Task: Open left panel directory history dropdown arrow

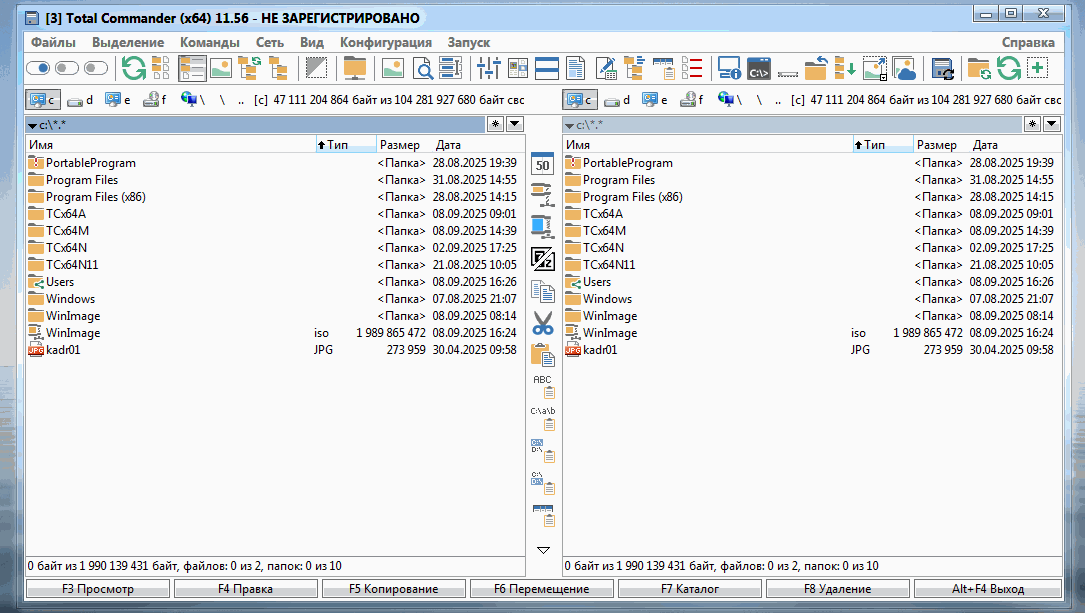Action: 515,124
